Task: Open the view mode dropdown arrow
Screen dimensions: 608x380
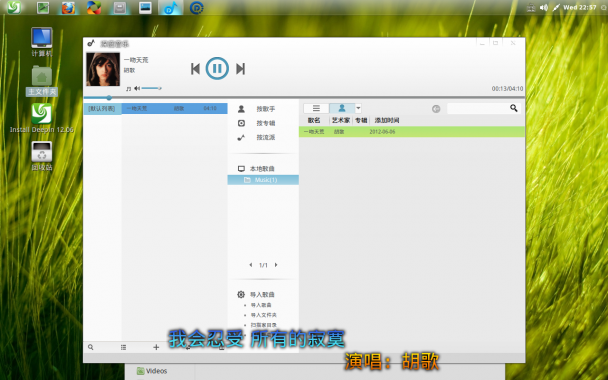Action: (358, 108)
